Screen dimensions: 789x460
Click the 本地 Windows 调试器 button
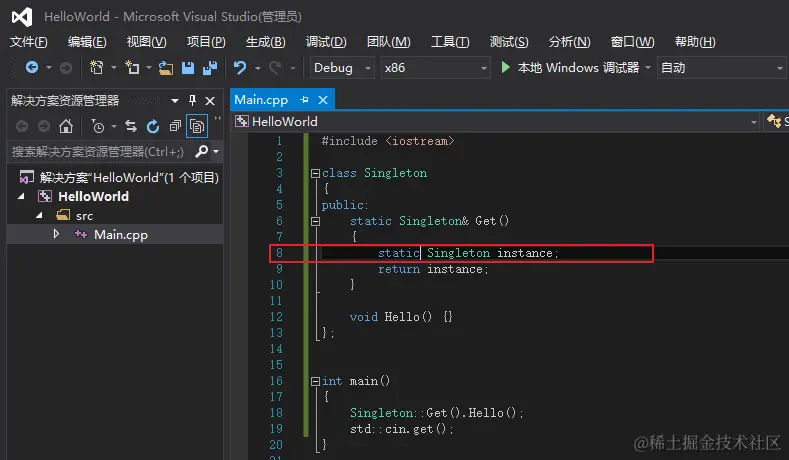(x=570, y=67)
